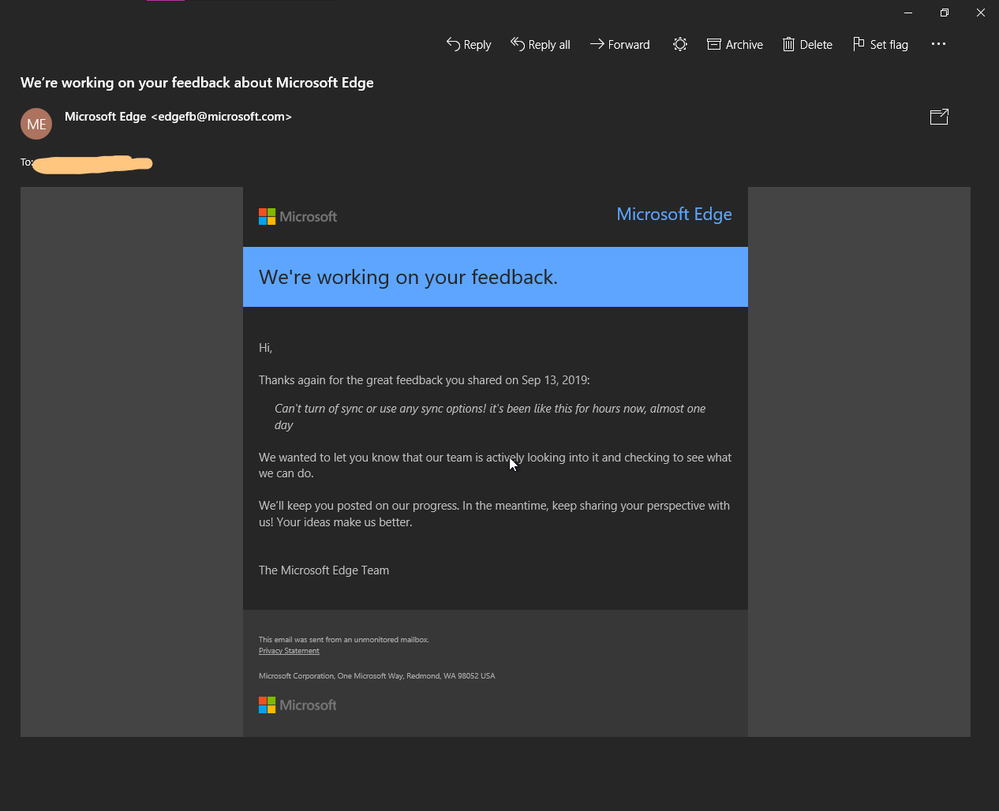Click the ME sender avatar circle
The image size is (999, 811).
(36, 123)
